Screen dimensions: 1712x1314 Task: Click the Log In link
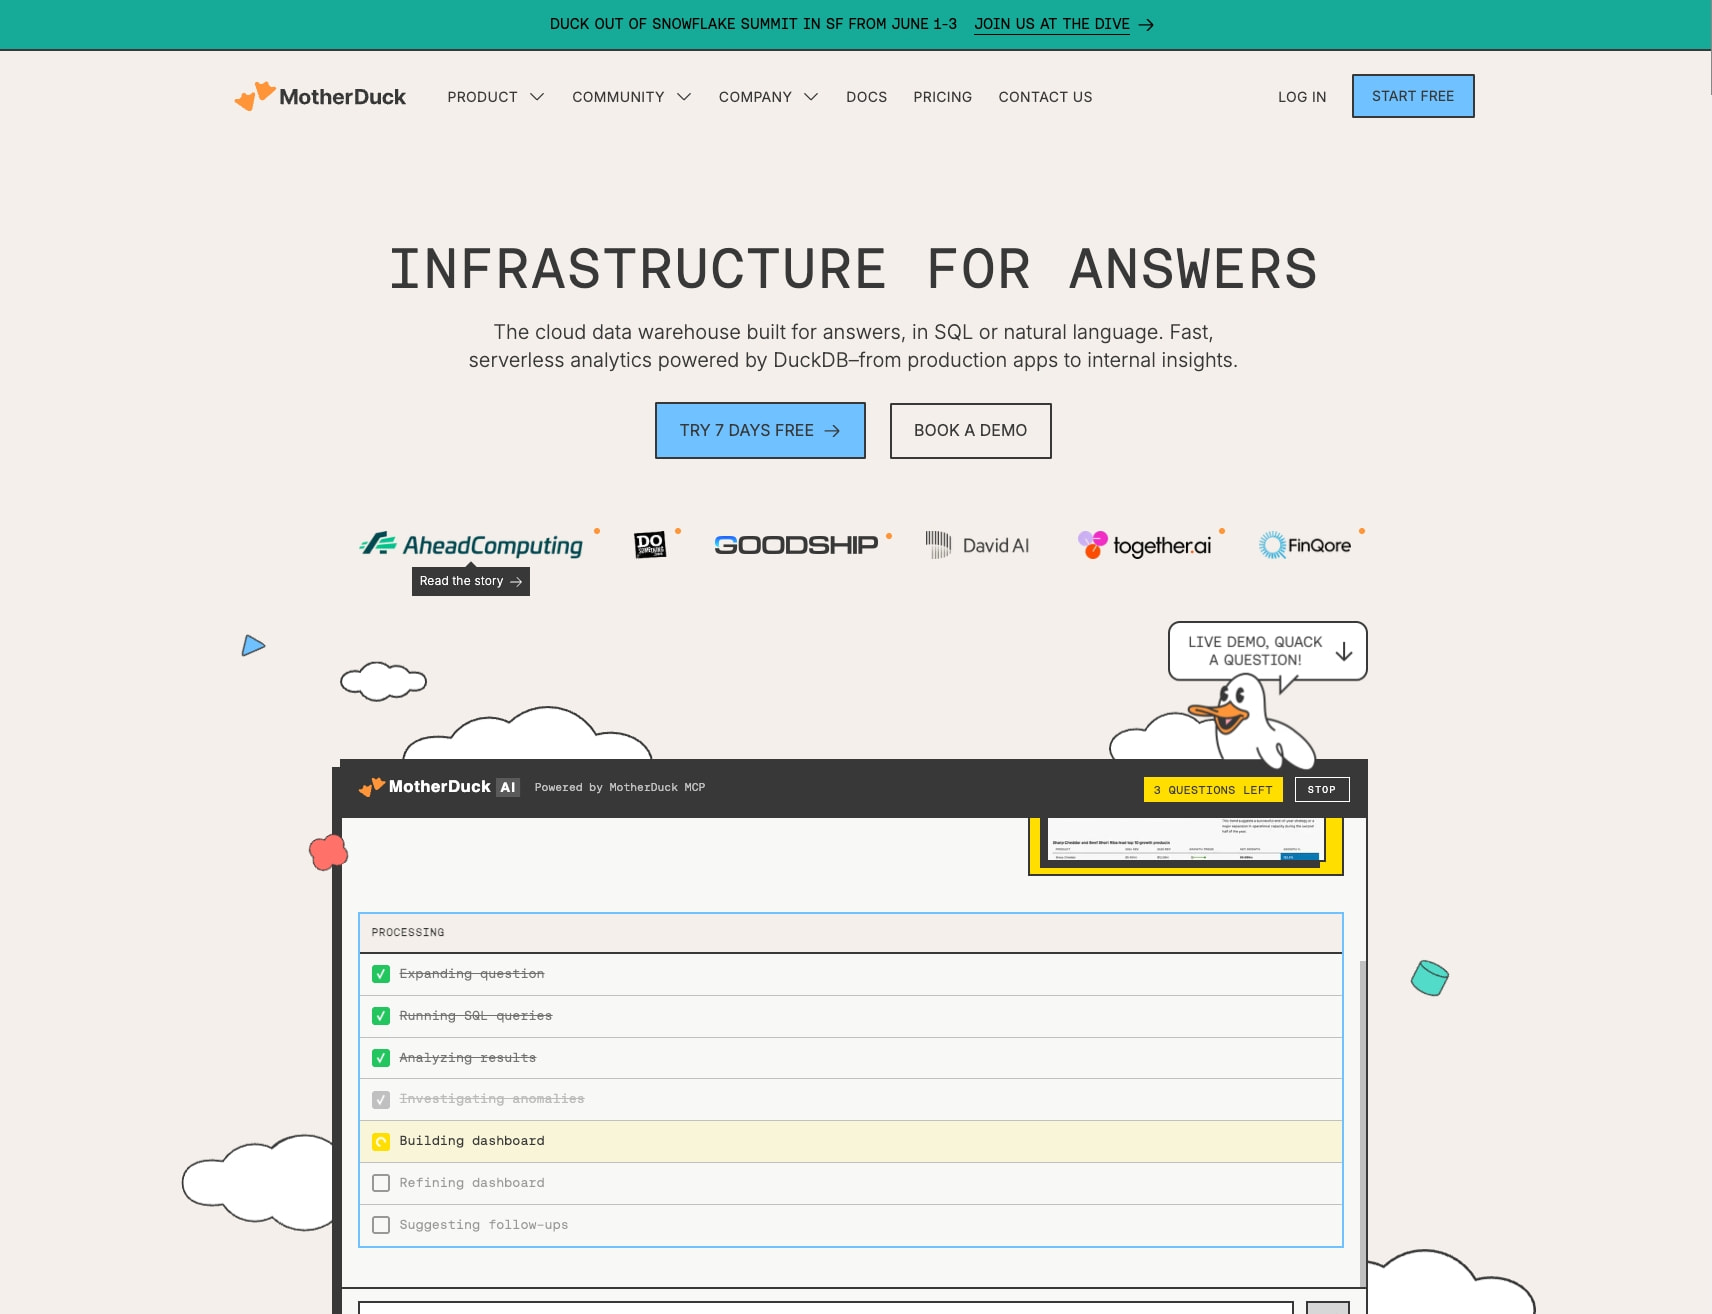click(1302, 97)
